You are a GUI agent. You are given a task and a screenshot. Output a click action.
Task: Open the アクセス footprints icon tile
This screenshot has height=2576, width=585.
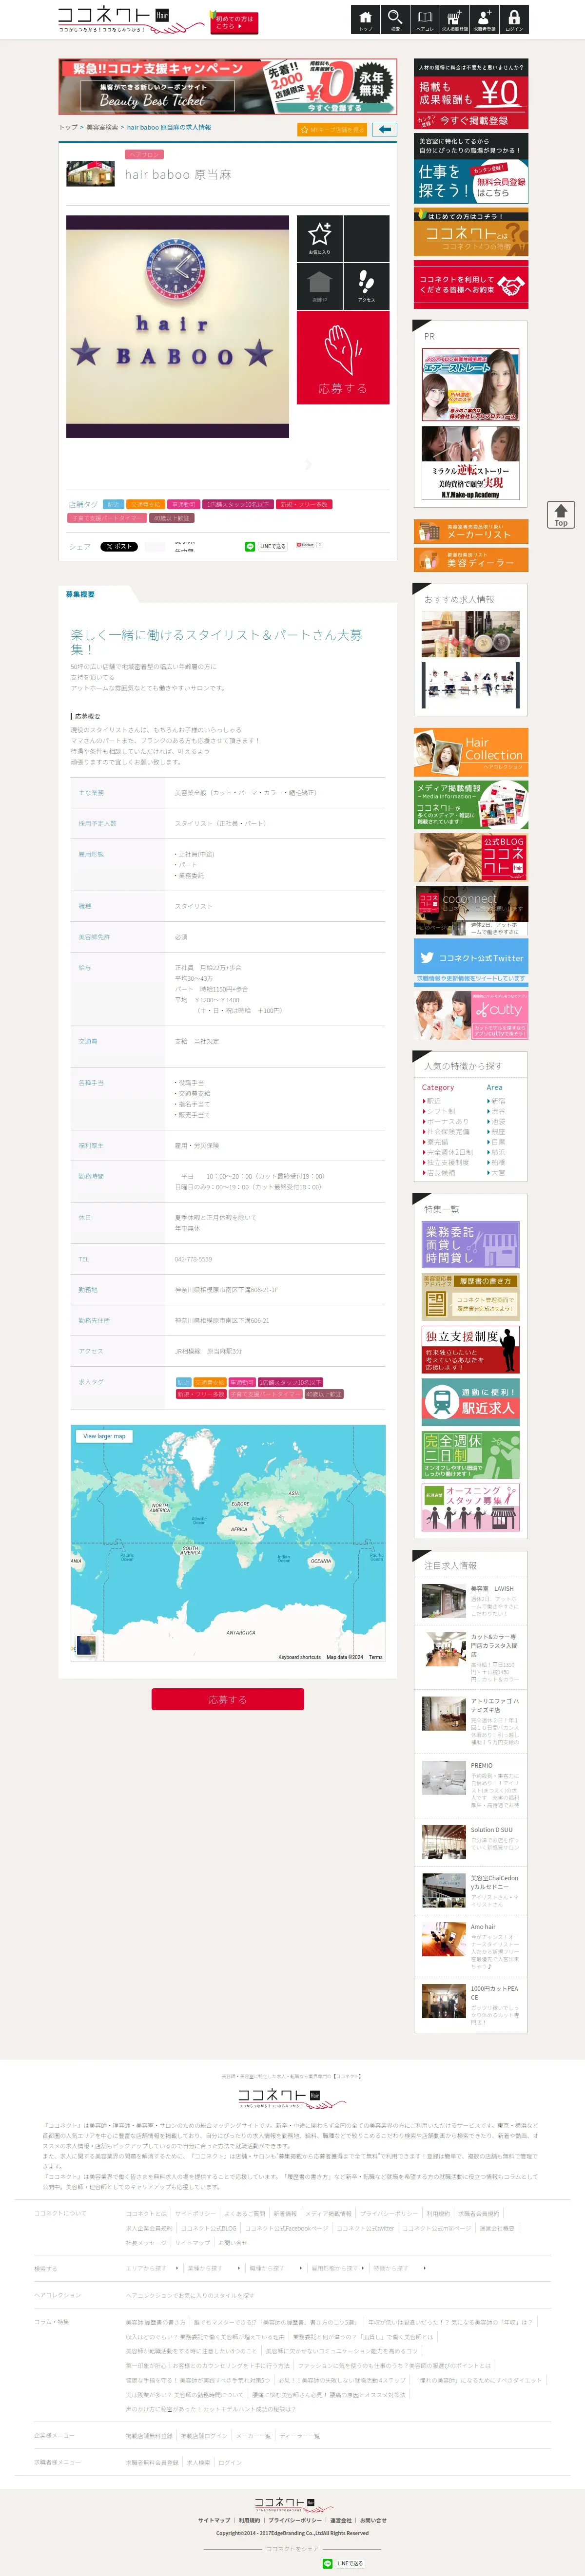click(x=366, y=286)
